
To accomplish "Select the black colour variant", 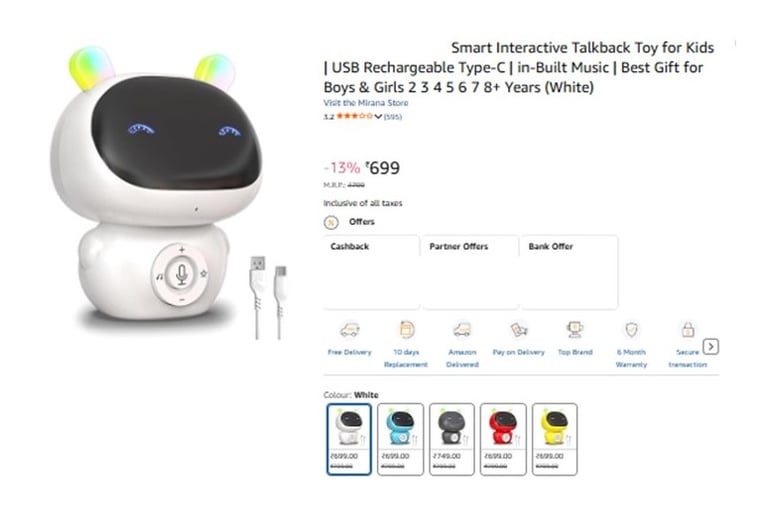I will (452, 439).
